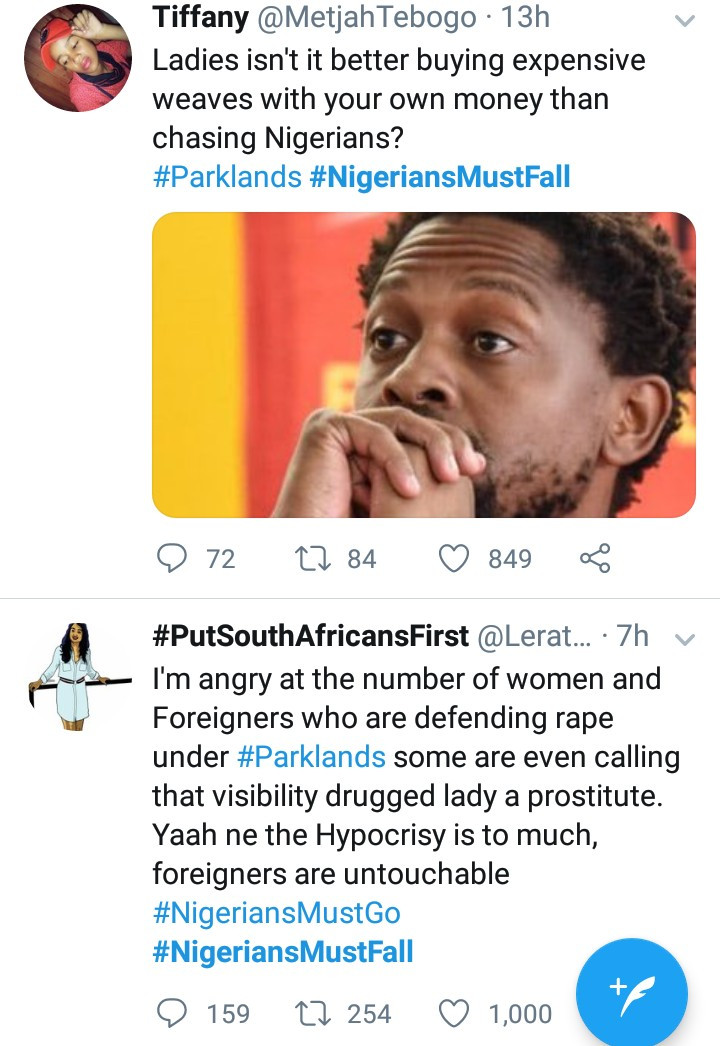Image resolution: width=720 pixels, height=1046 pixels.
Task: Open #NigeriansMustFall hashtag in Tiffany's tweet
Action: click(x=440, y=177)
